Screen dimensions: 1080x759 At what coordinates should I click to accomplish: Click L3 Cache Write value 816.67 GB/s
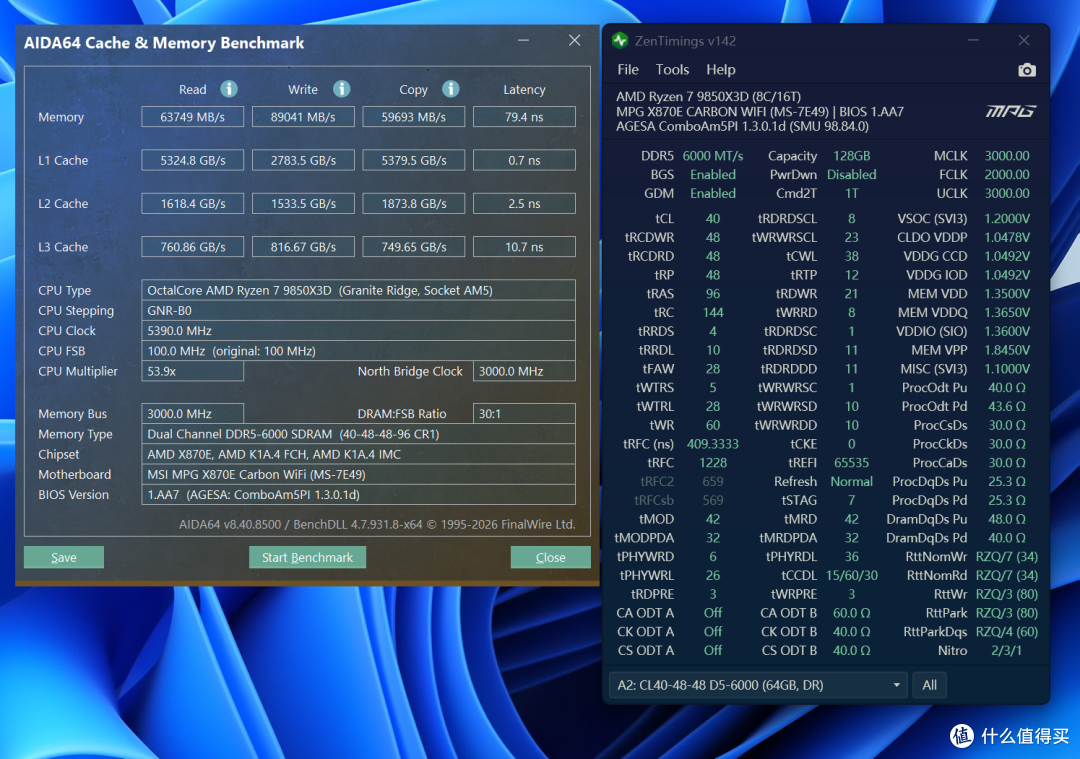click(x=303, y=247)
